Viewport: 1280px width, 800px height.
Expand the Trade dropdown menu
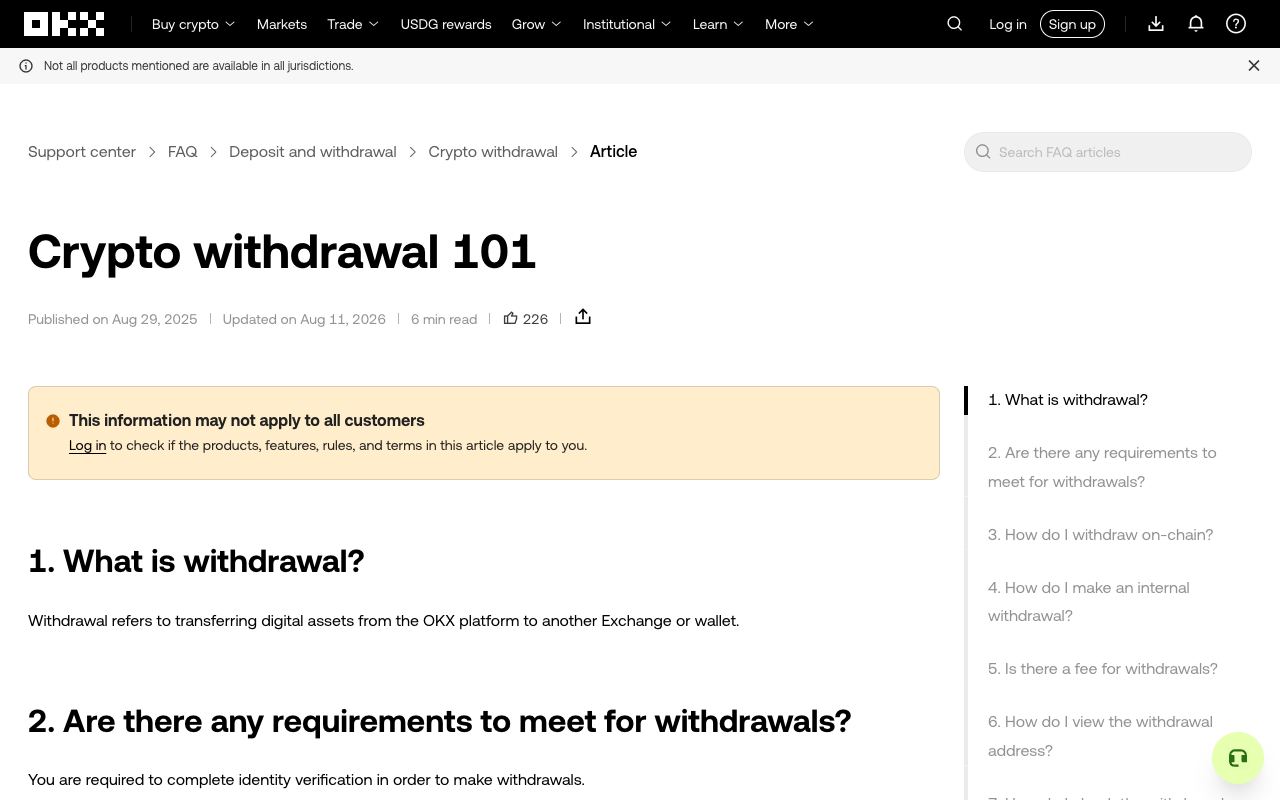(353, 24)
